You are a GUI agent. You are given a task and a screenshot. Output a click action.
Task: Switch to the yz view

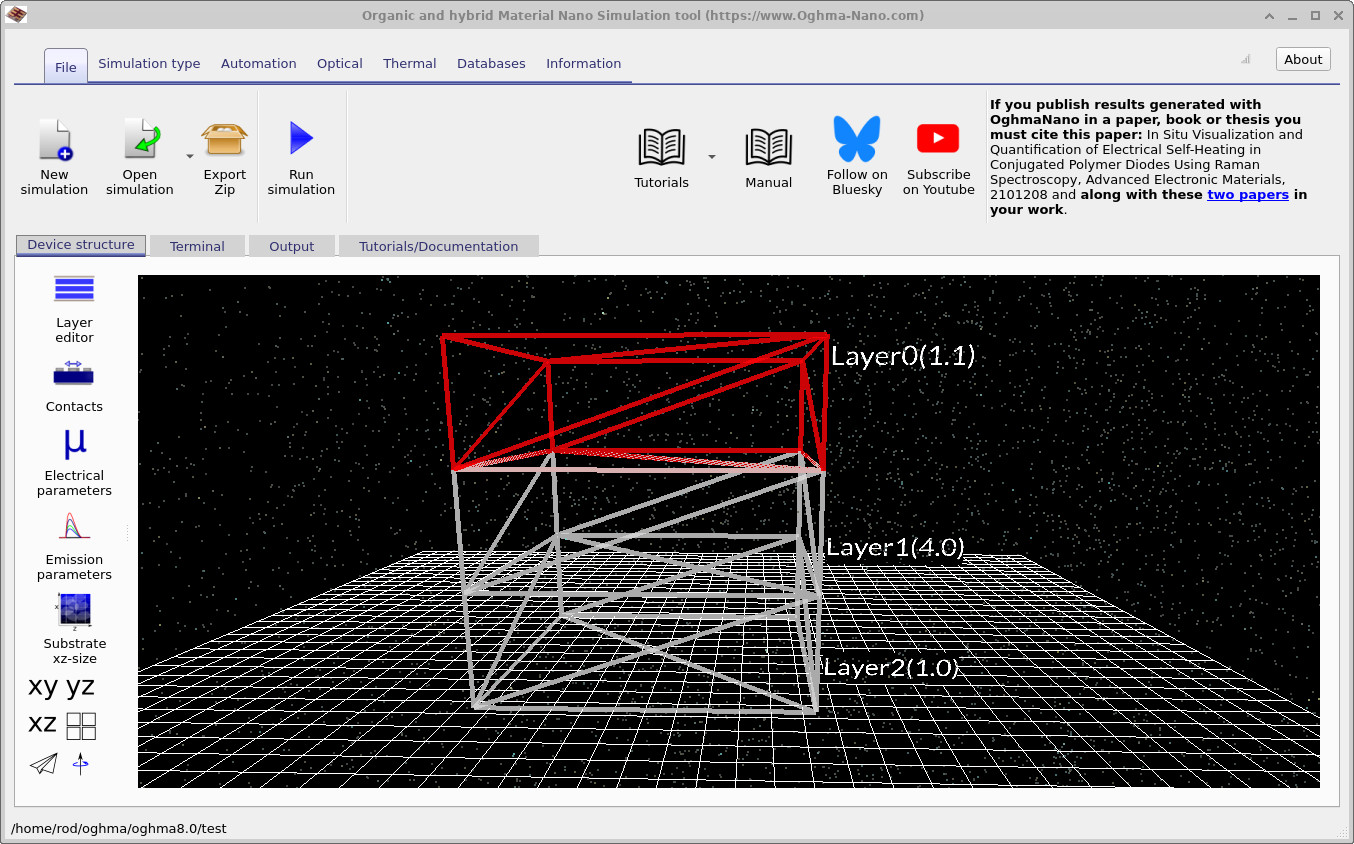(81, 687)
